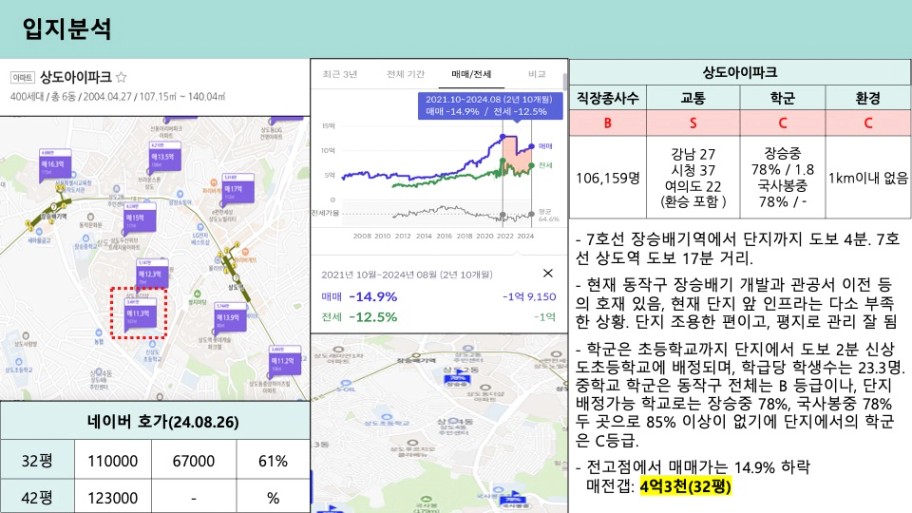Click the blue chart tooltip showing 매매 -14.9%
912x513 pixels.
490,105
